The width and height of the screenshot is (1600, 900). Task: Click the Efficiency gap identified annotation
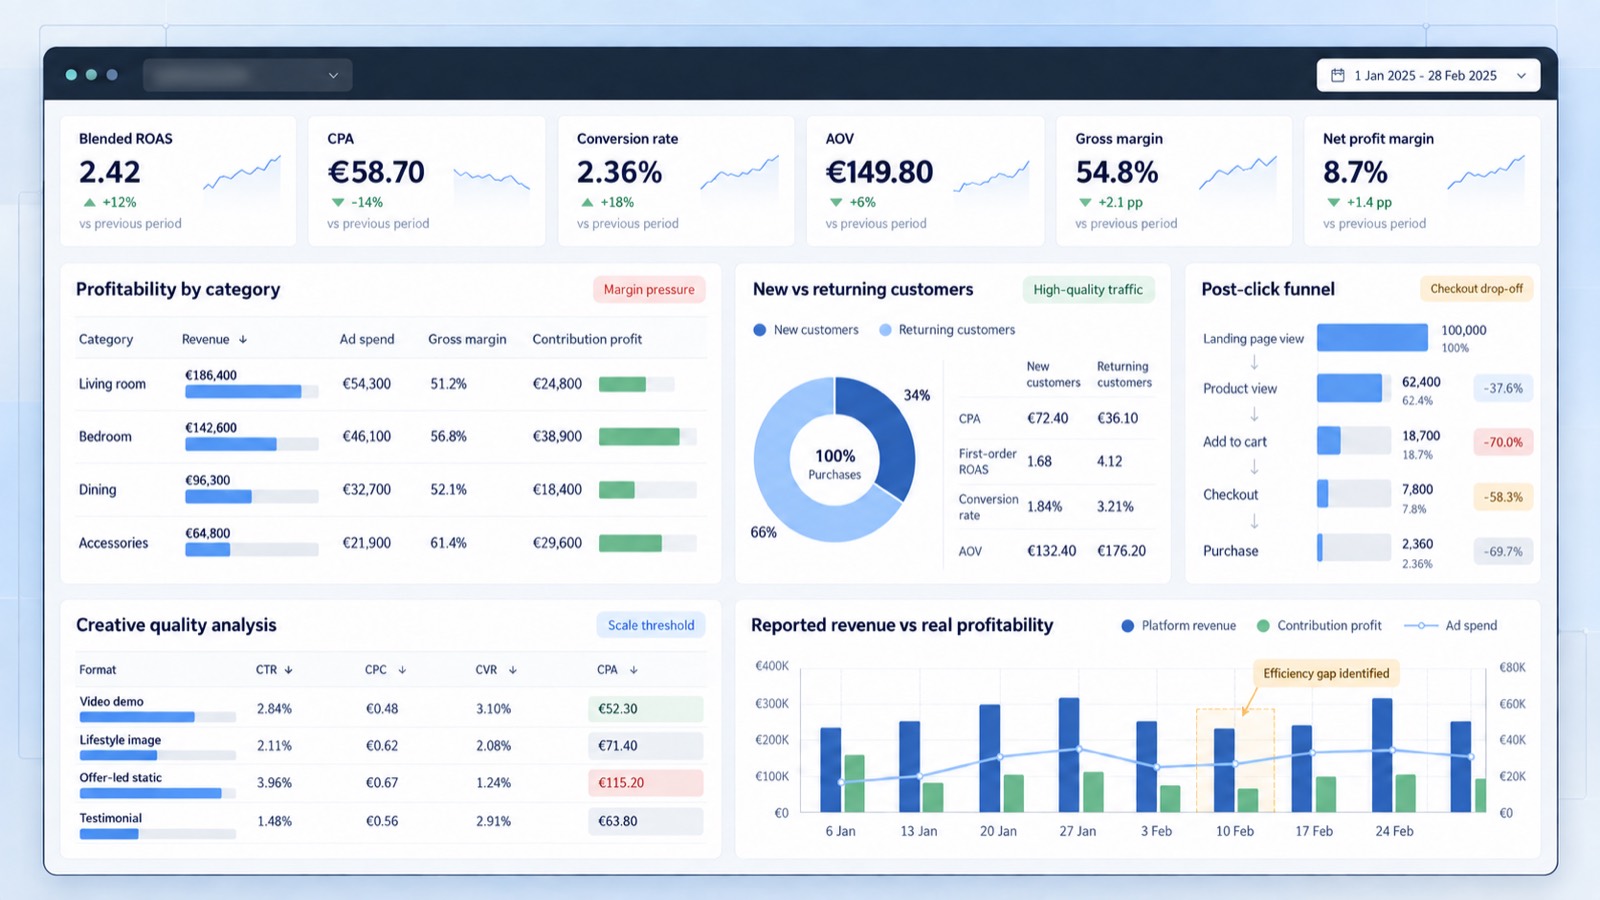[x=1326, y=673]
